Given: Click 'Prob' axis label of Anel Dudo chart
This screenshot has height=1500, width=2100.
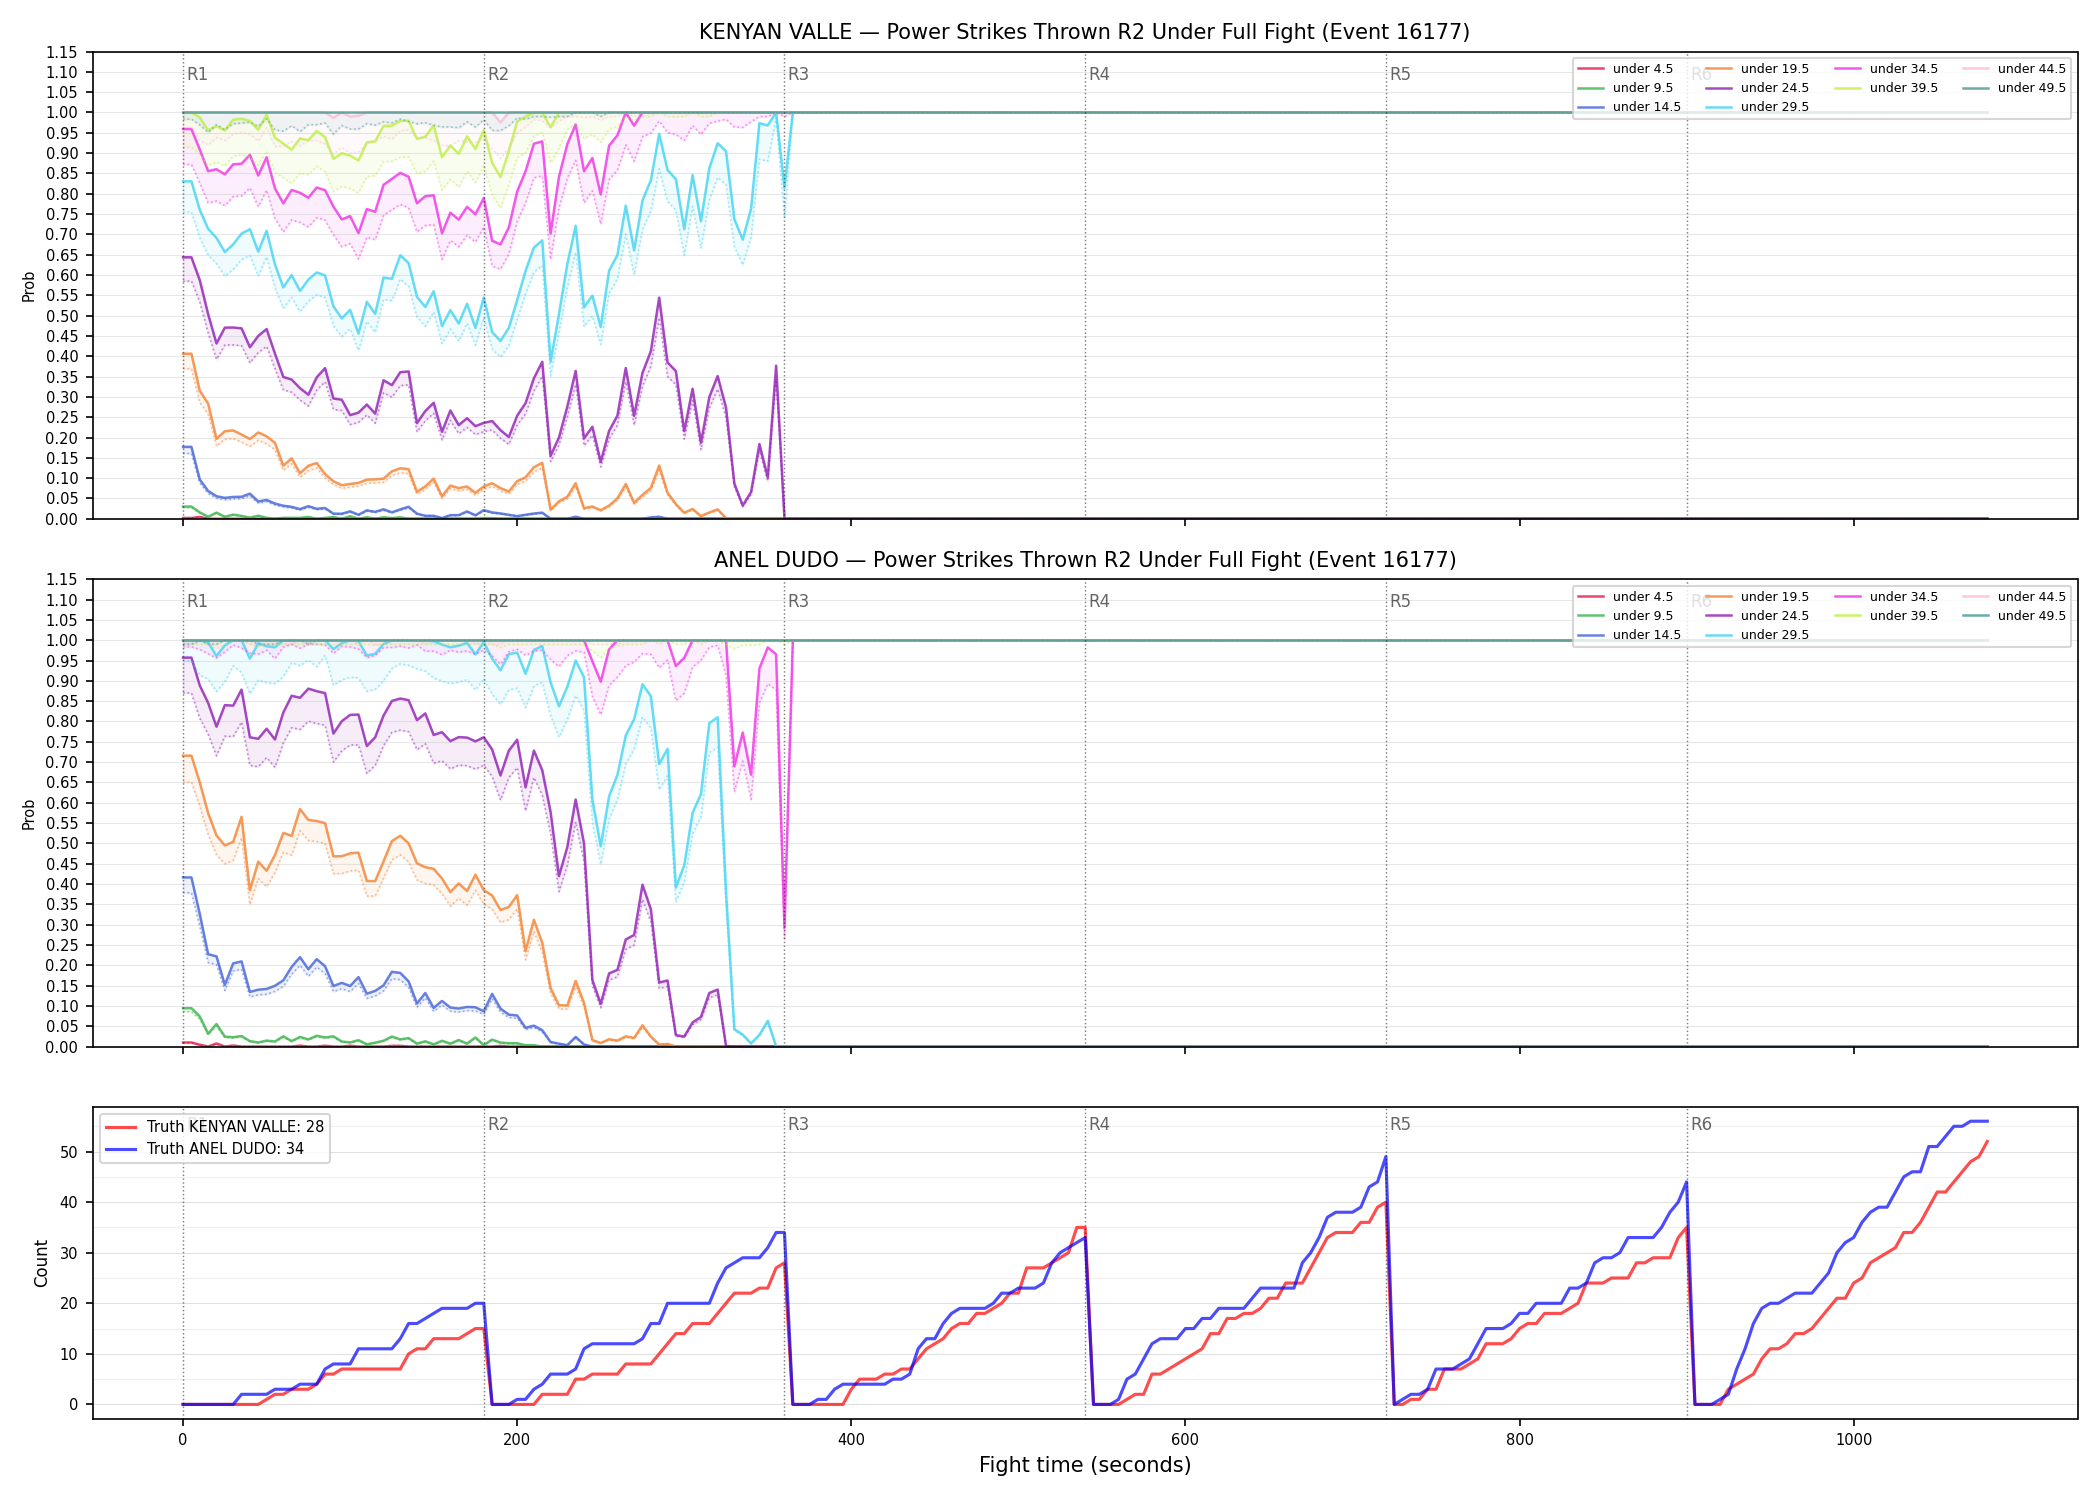Looking at the screenshot, I should tap(29, 814).
